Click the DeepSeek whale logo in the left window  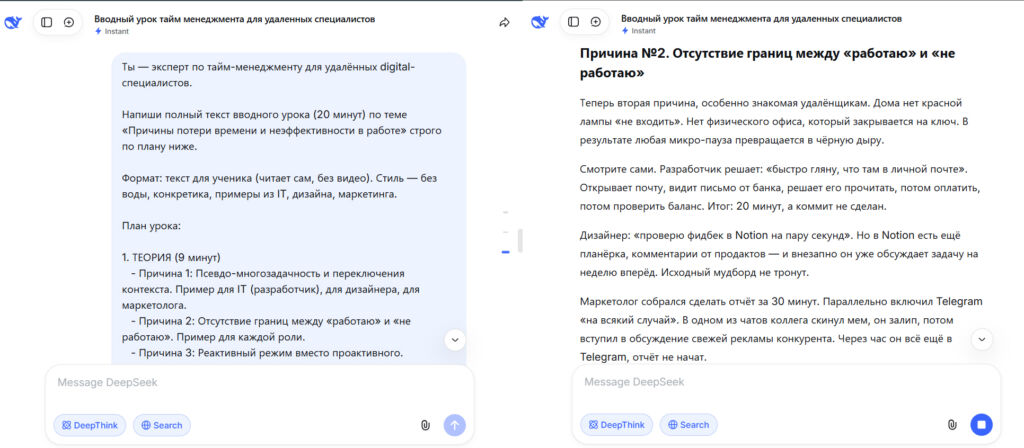pyautogui.click(x=14, y=23)
